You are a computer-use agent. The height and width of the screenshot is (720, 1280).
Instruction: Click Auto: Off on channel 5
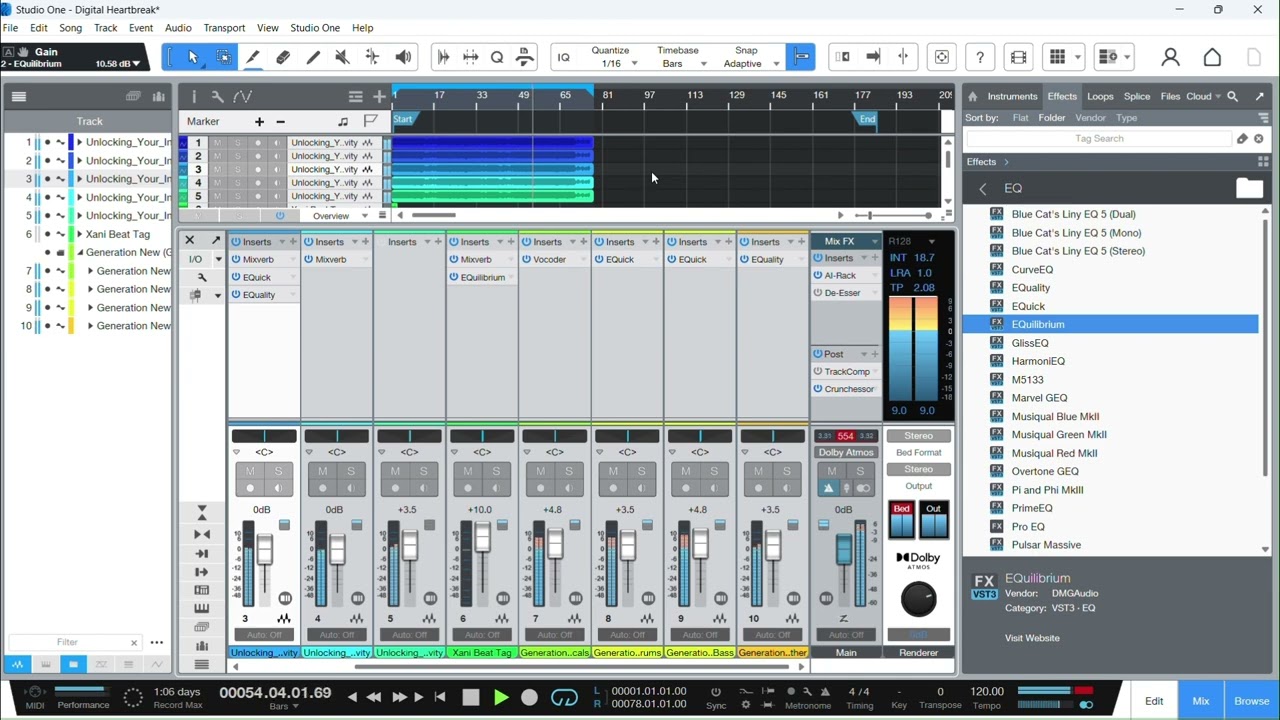click(x=409, y=635)
